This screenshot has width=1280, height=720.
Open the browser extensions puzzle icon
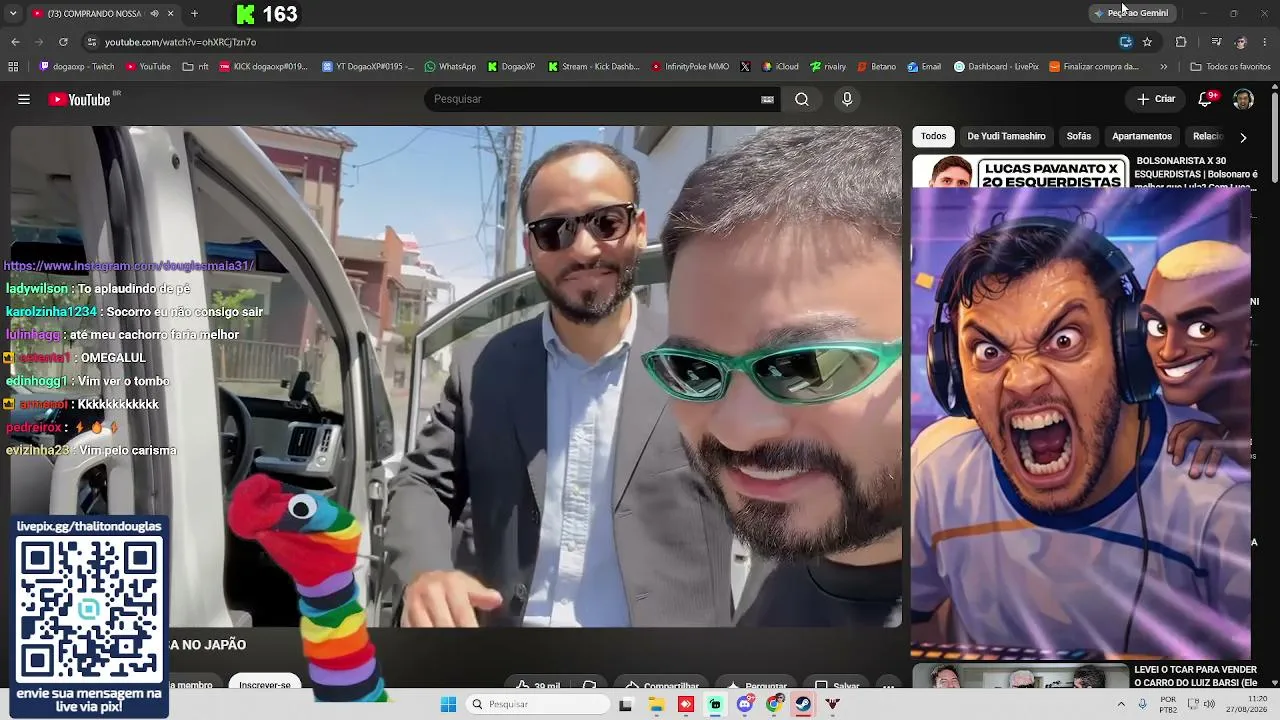point(1181,42)
